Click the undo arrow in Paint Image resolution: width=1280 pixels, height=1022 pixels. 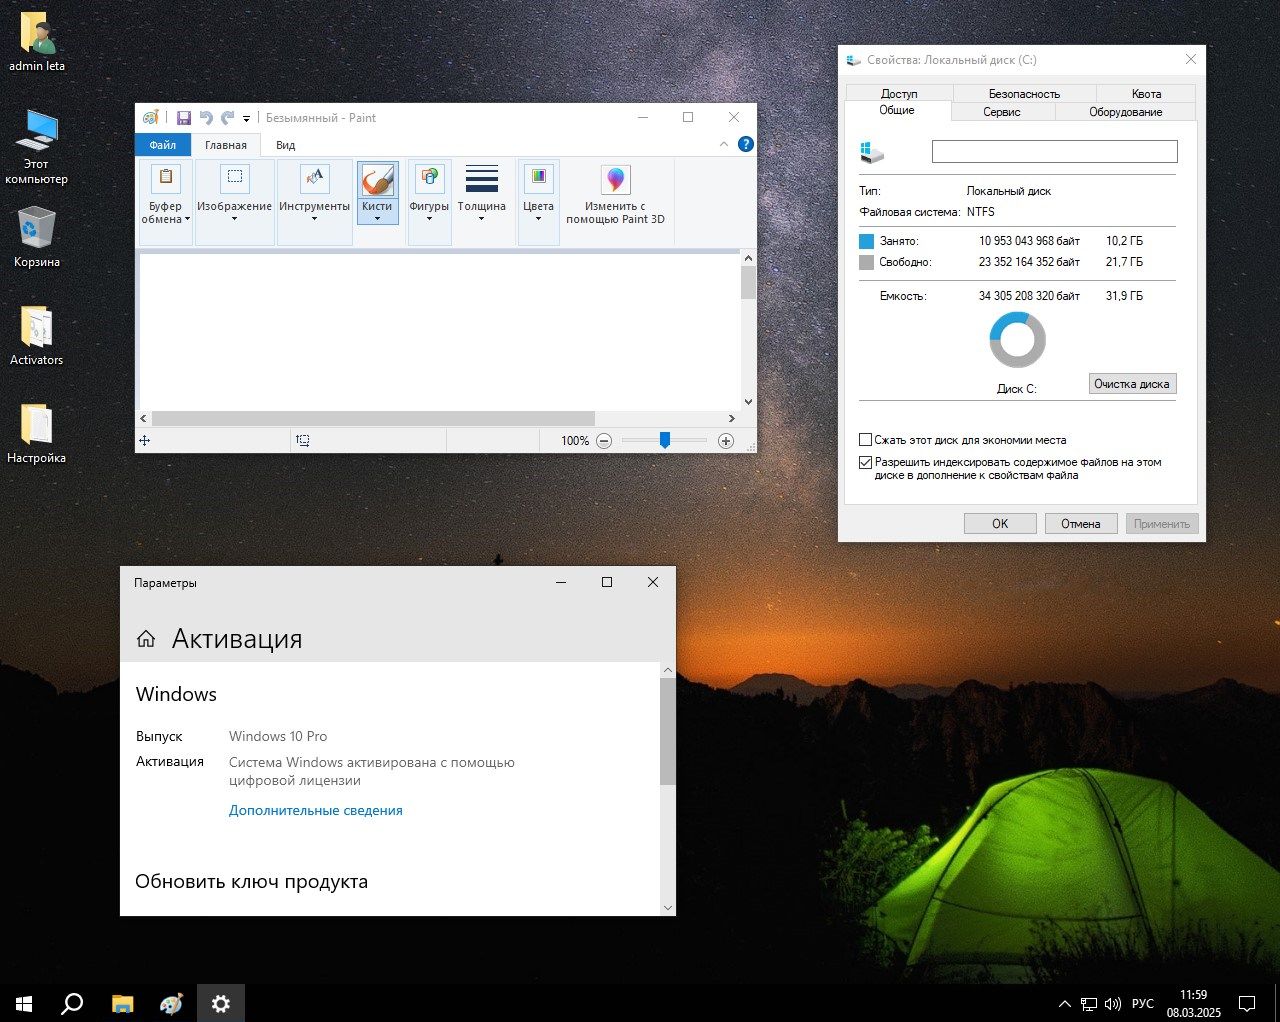[x=206, y=118]
